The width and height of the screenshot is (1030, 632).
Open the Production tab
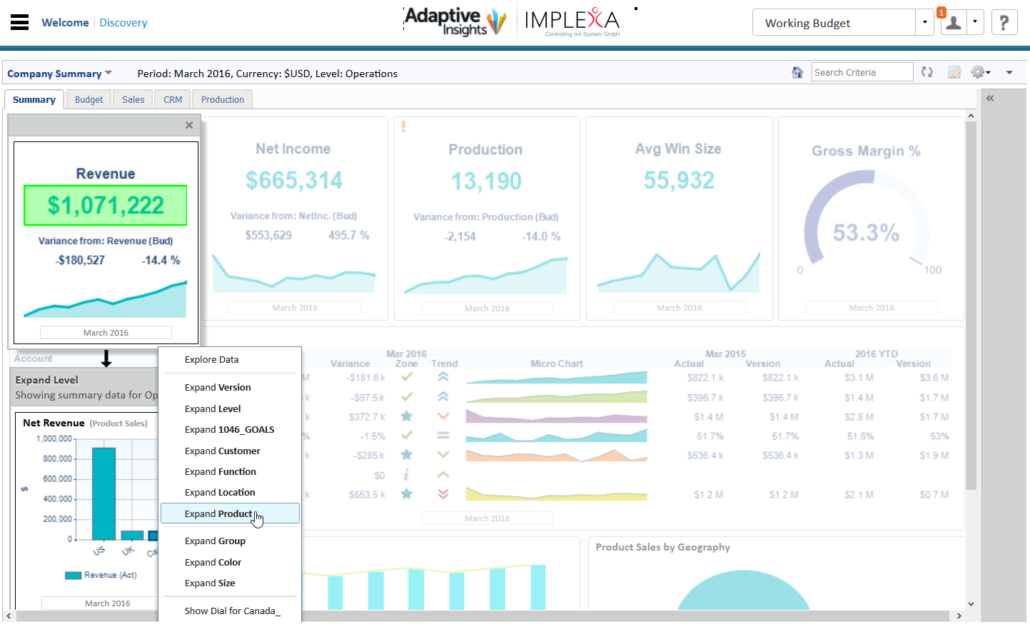[222, 100]
